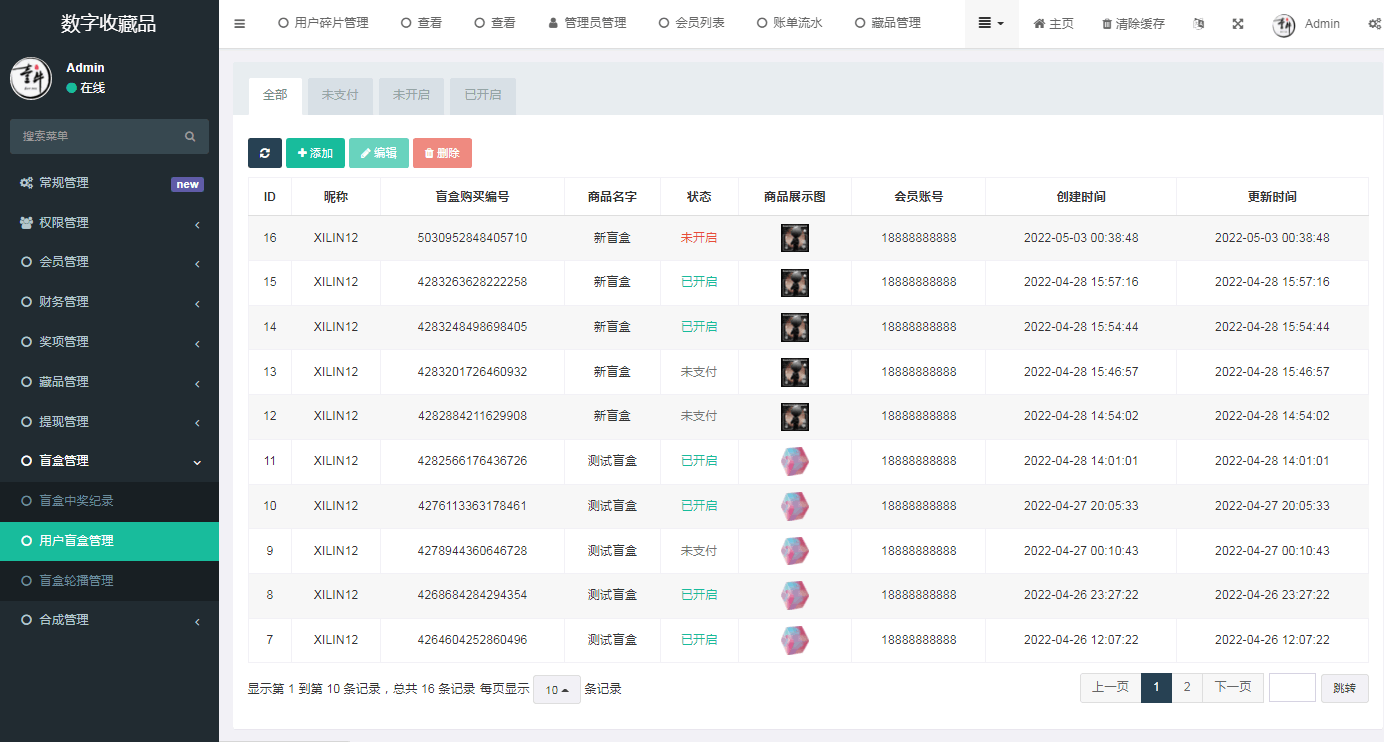1384x742 pixels.
Task: Open the settings gears icon at top right
Action: click(1374, 24)
